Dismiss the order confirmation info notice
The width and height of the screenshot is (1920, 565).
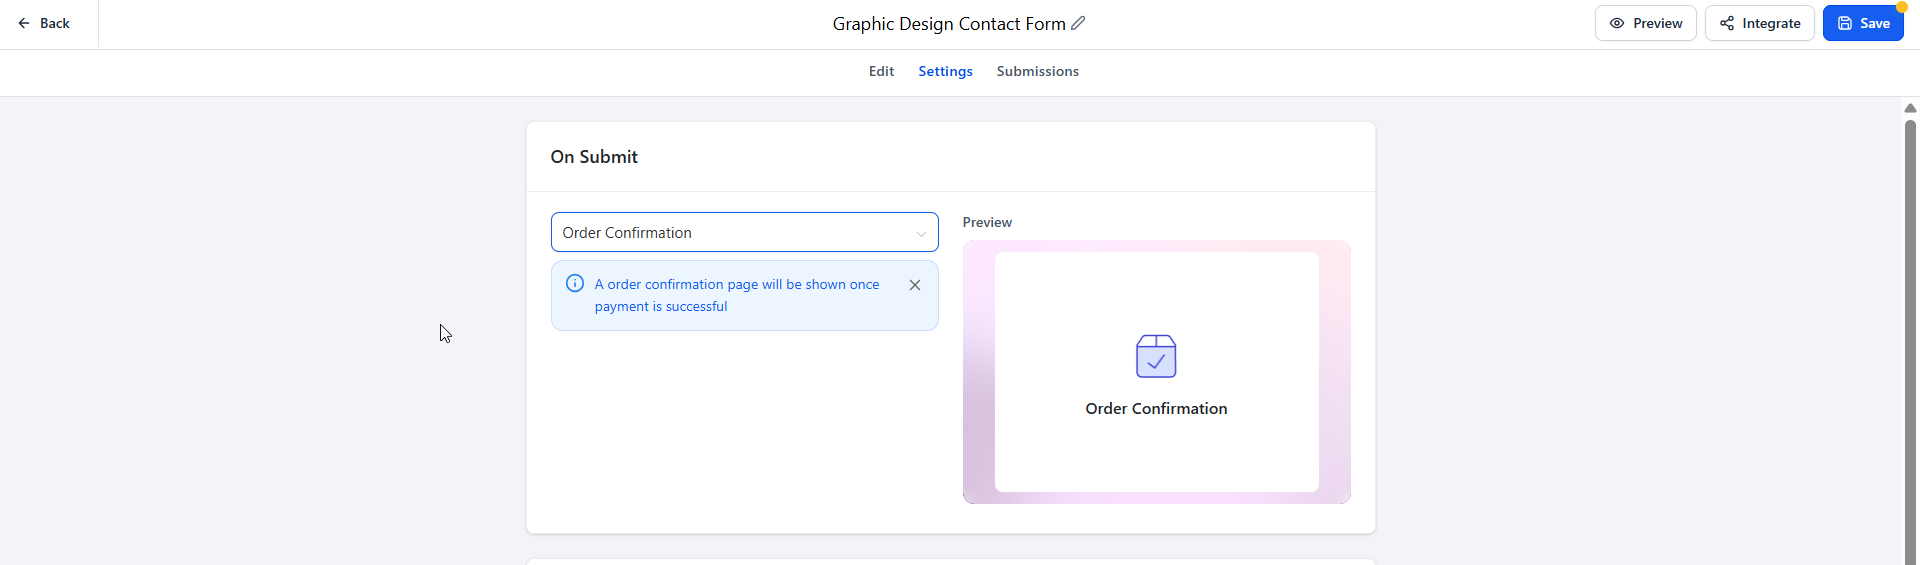(915, 285)
